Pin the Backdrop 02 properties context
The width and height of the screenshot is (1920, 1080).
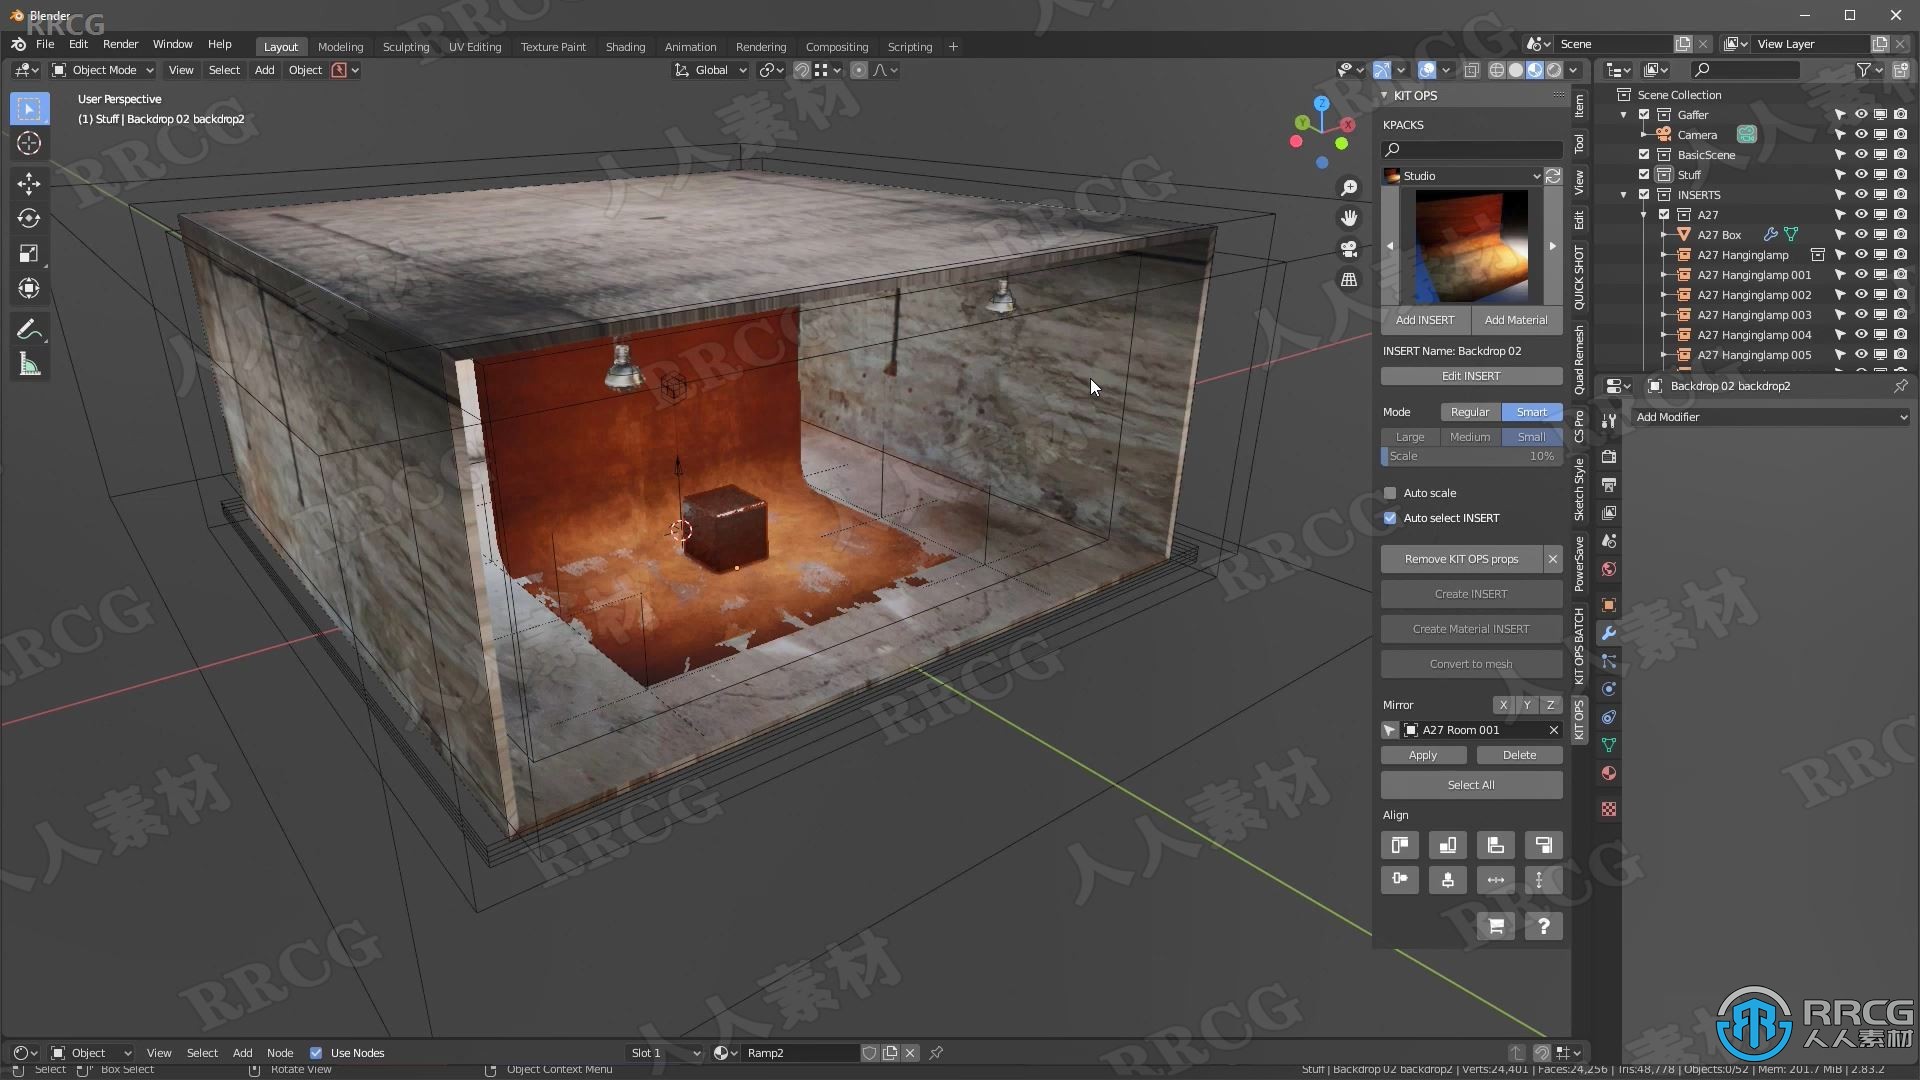tap(1900, 386)
